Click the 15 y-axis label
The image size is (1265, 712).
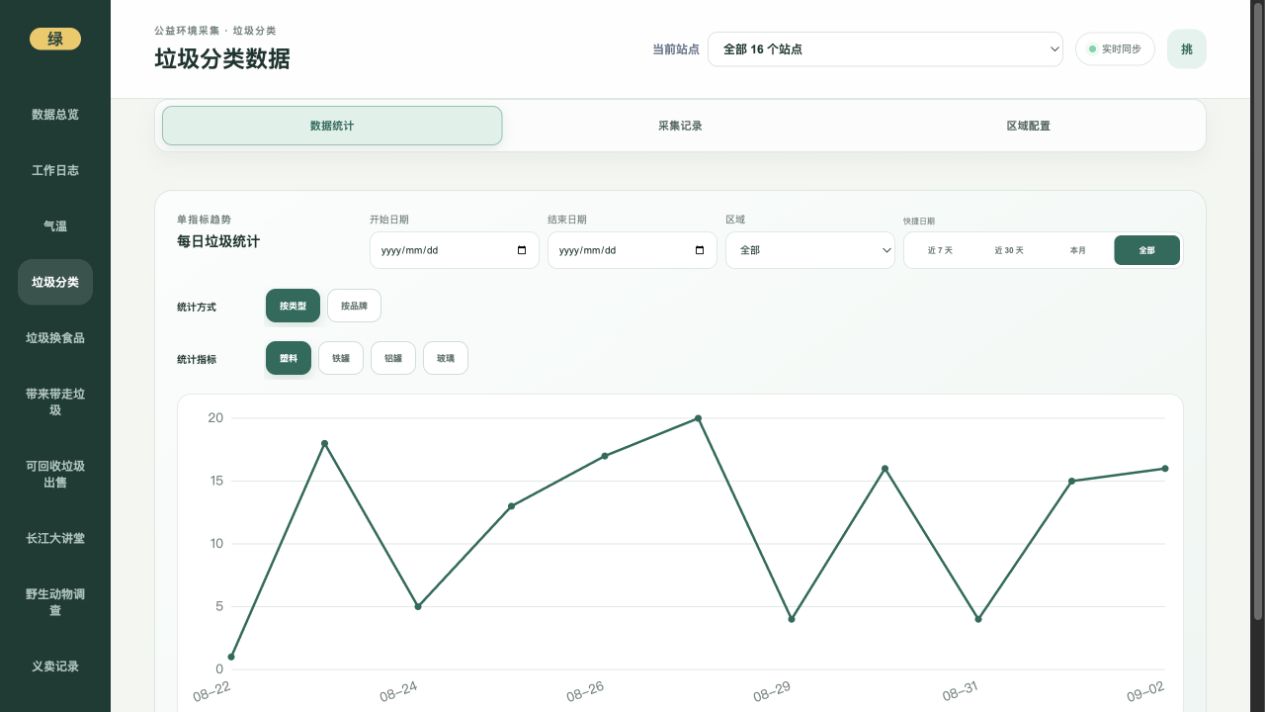(x=215, y=481)
